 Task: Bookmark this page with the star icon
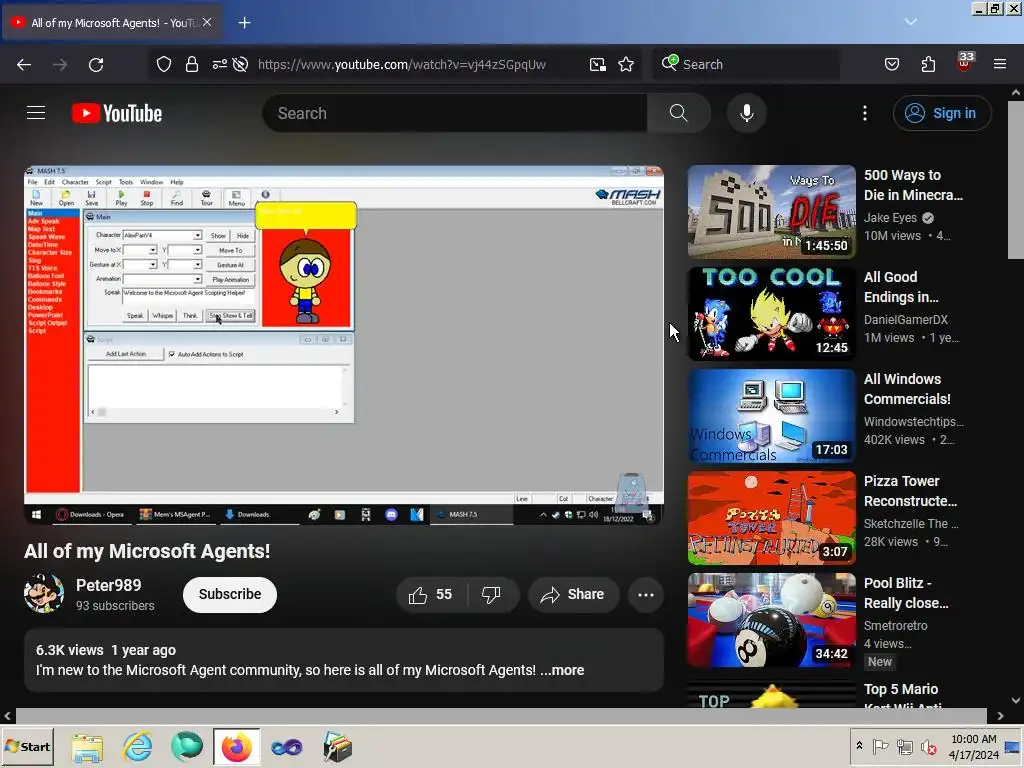[x=626, y=64]
